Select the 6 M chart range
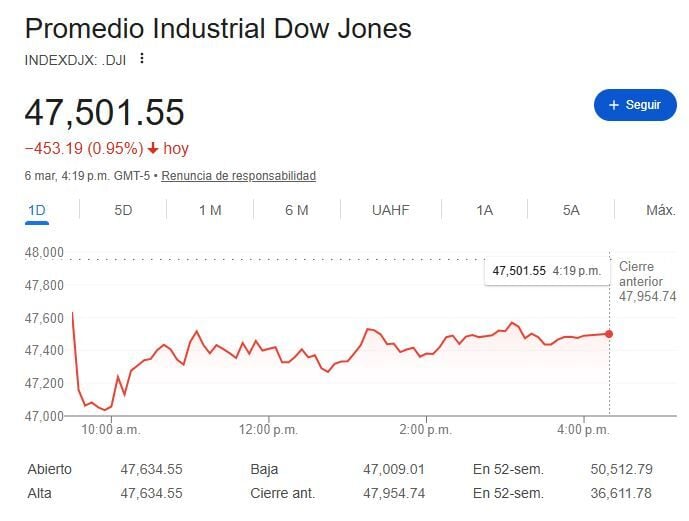Viewport: 689px width, 521px height. coord(296,210)
